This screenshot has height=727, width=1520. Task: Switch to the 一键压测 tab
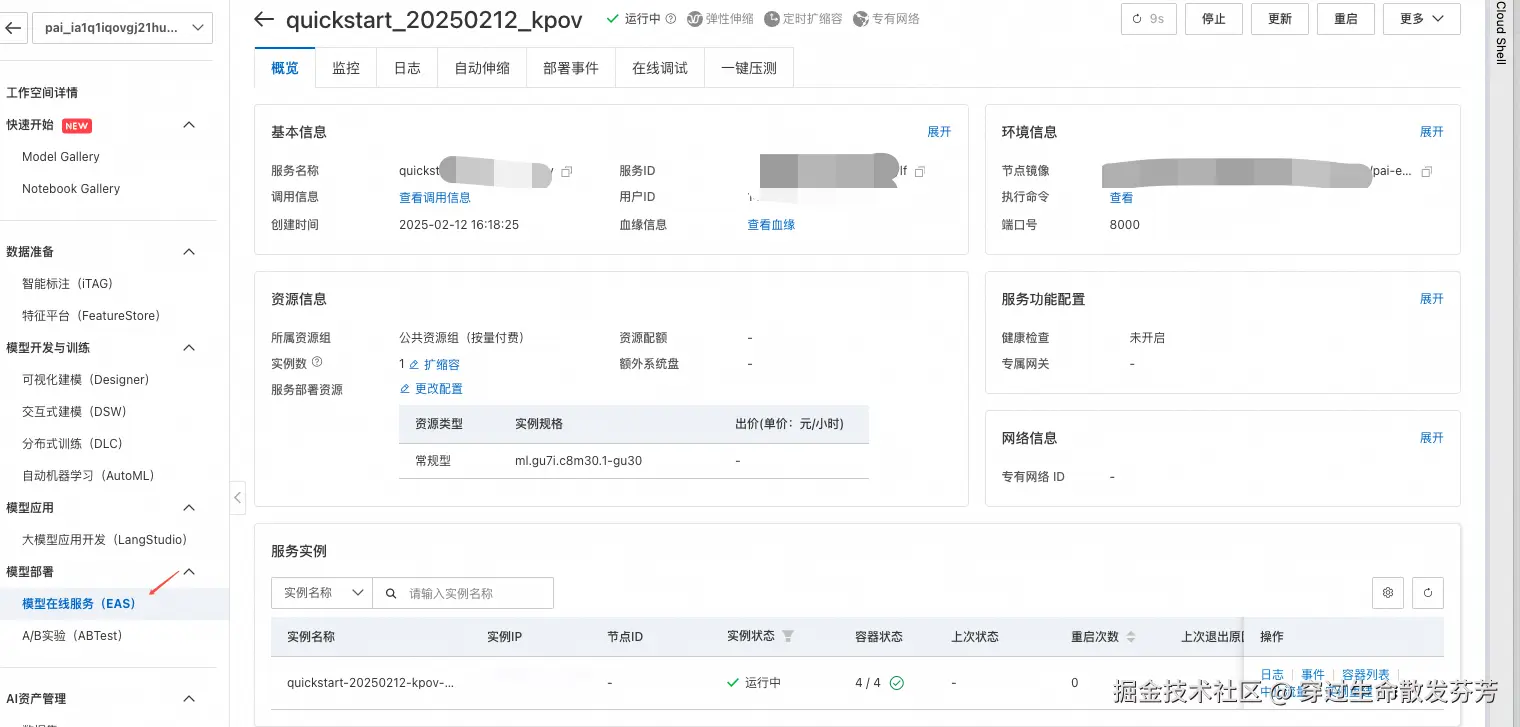click(749, 68)
